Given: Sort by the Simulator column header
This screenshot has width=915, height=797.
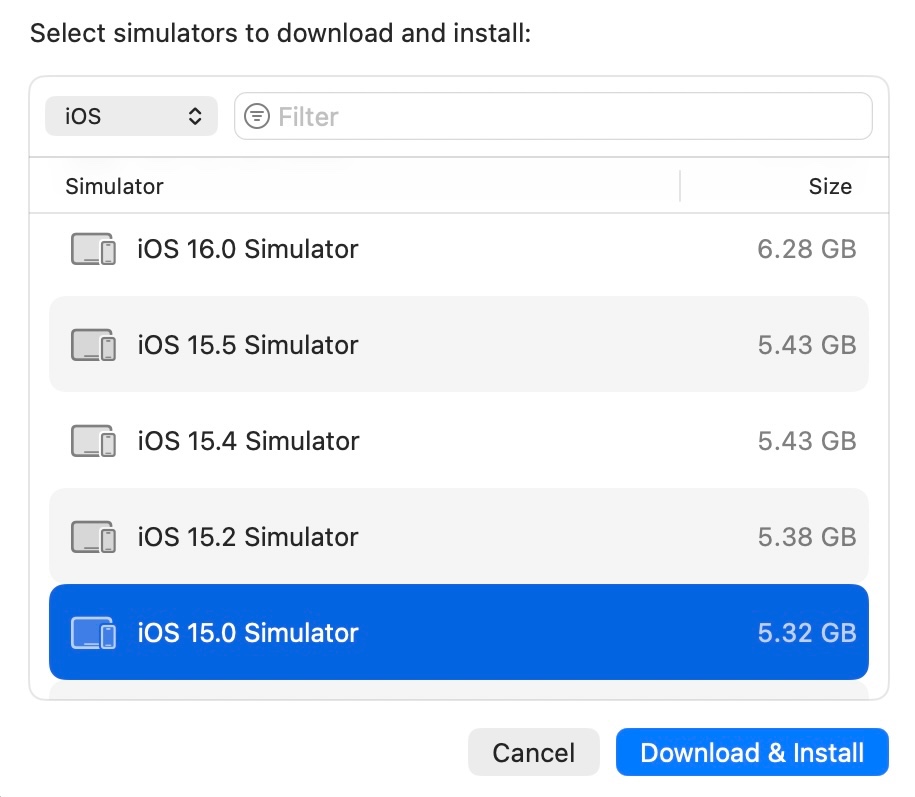Looking at the screenshot, I should (114, 186).
